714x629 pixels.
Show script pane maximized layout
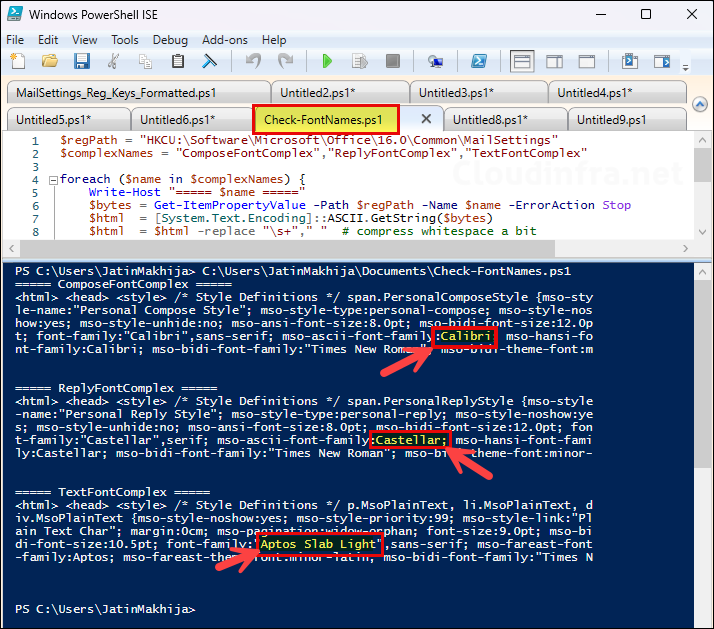[586, 61]
